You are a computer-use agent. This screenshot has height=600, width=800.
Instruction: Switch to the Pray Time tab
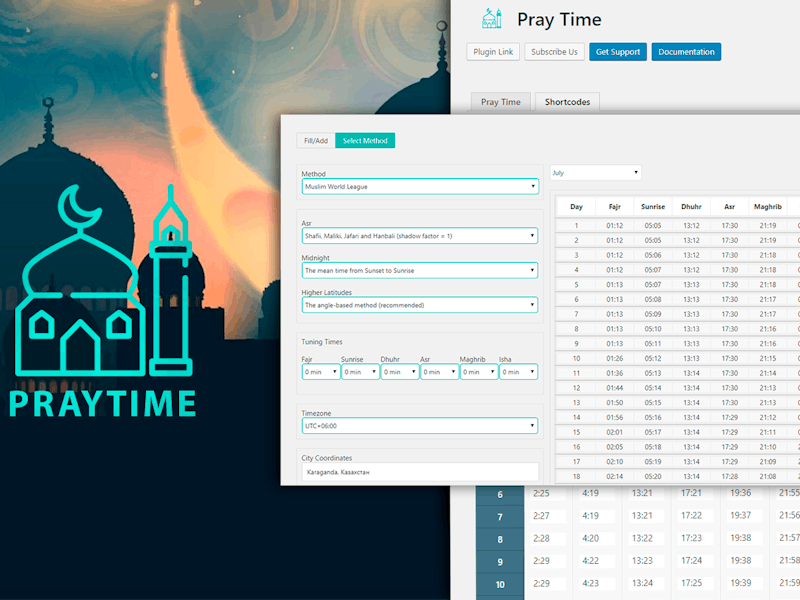click(501, 102)
